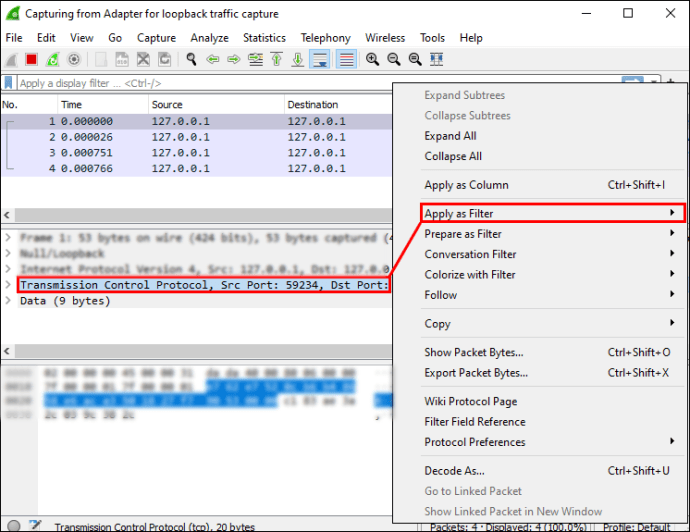Open the Apply as Filter submenu
This screenshot has height=532, width=690.
point(553,213)
